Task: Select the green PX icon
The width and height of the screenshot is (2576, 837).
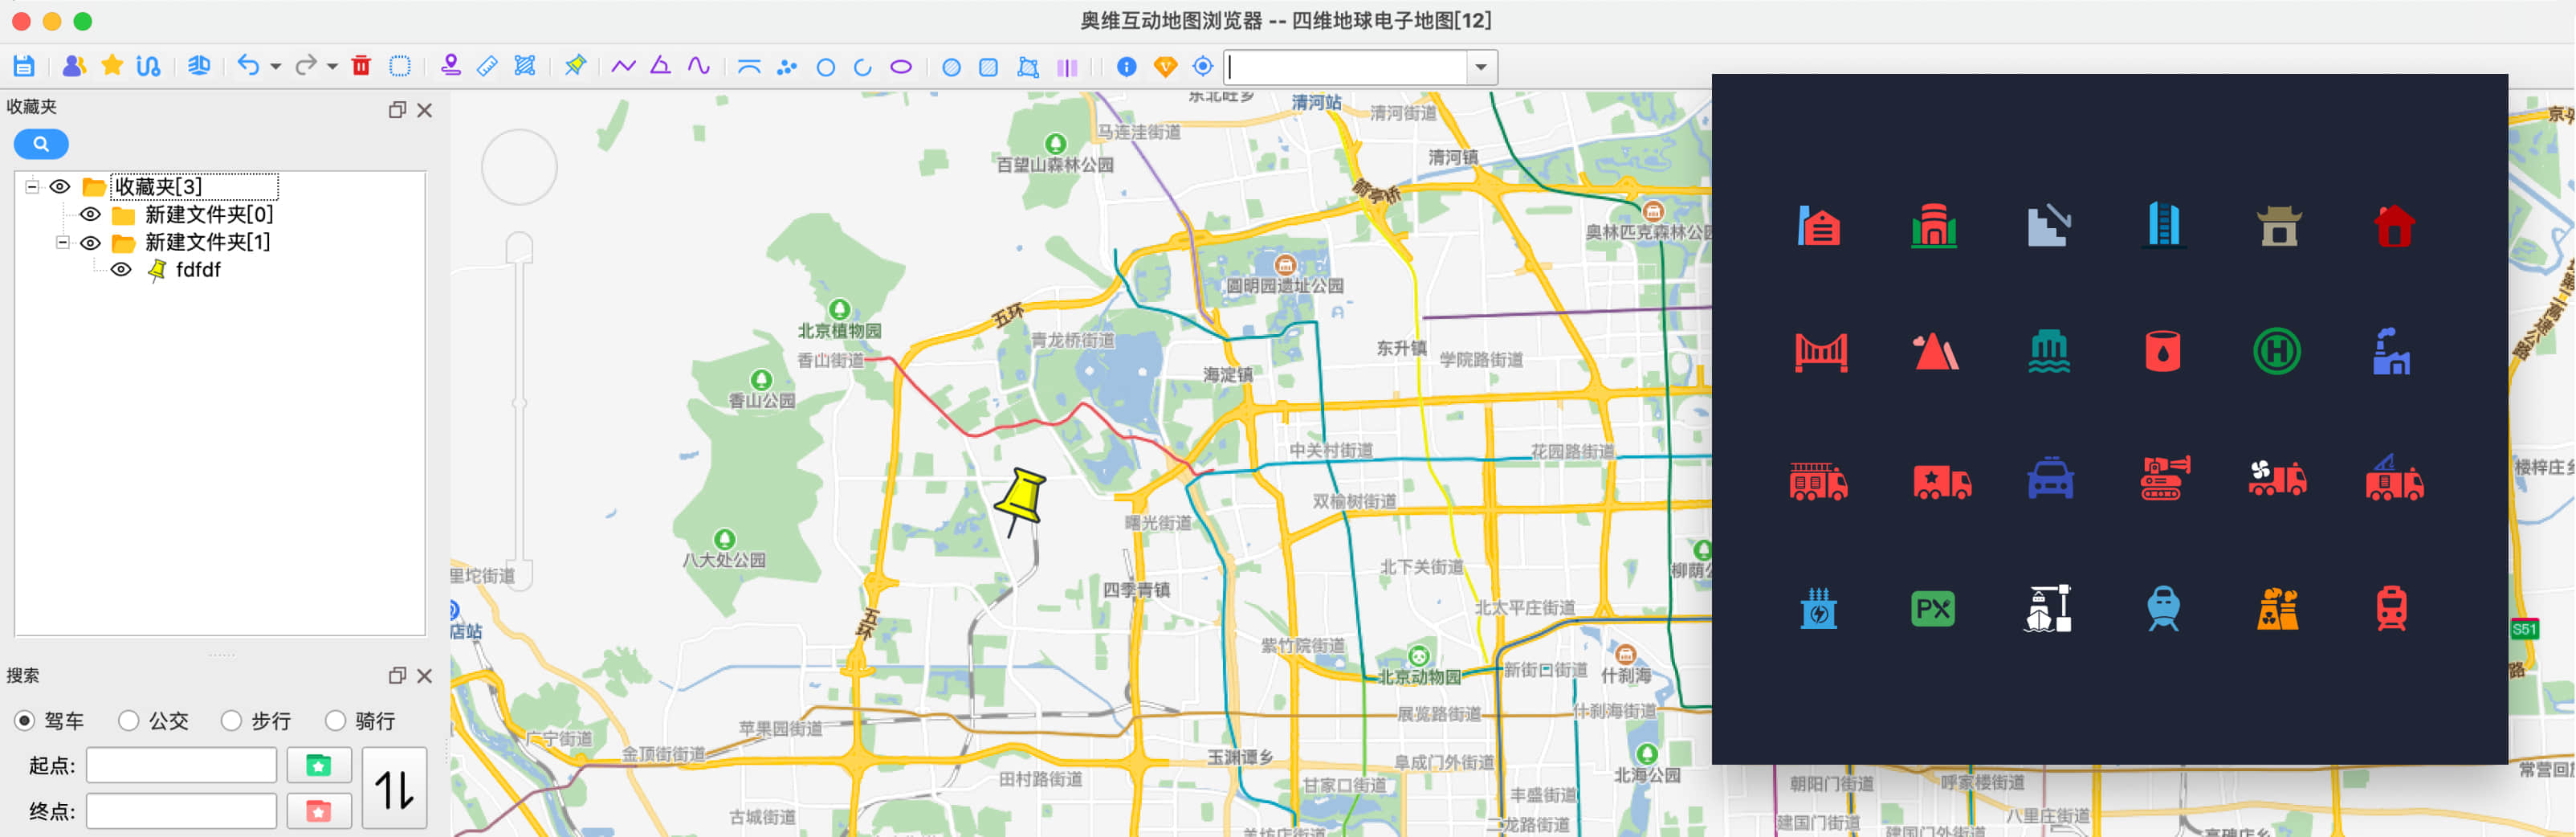Action: pyautogui.click(x=1932, y=609)
